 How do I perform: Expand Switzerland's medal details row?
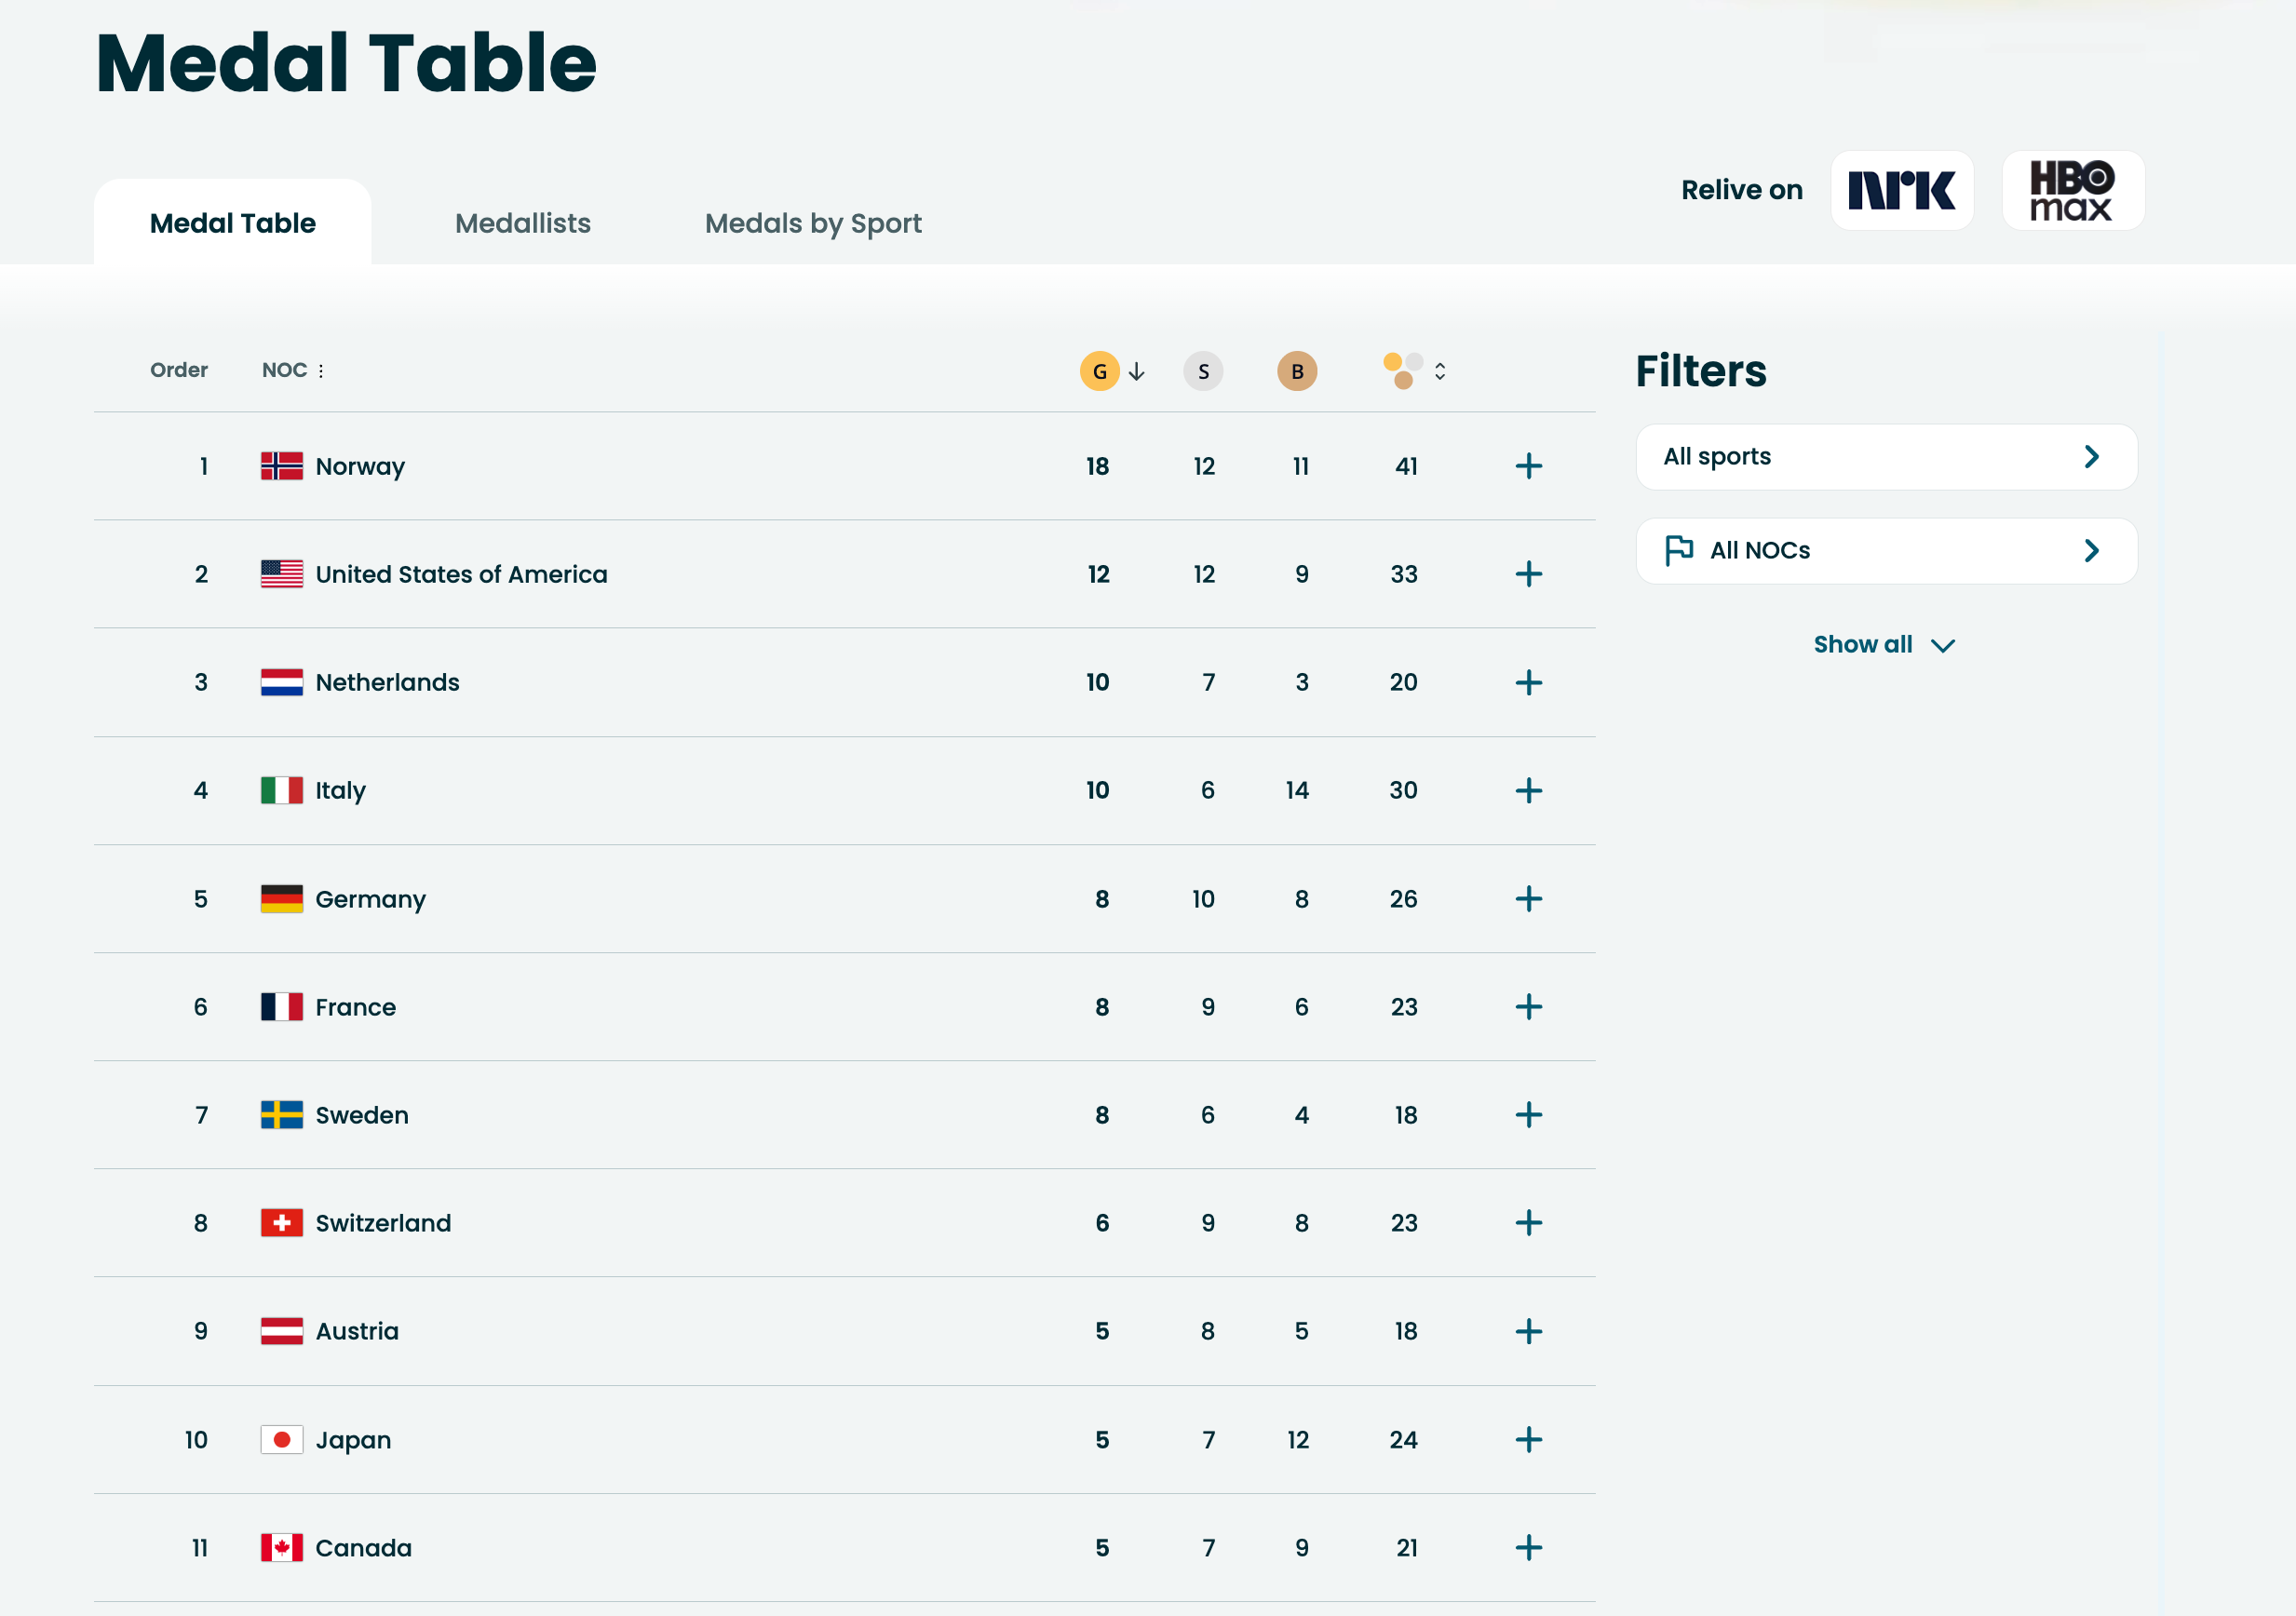[x=1528, y=1222]
